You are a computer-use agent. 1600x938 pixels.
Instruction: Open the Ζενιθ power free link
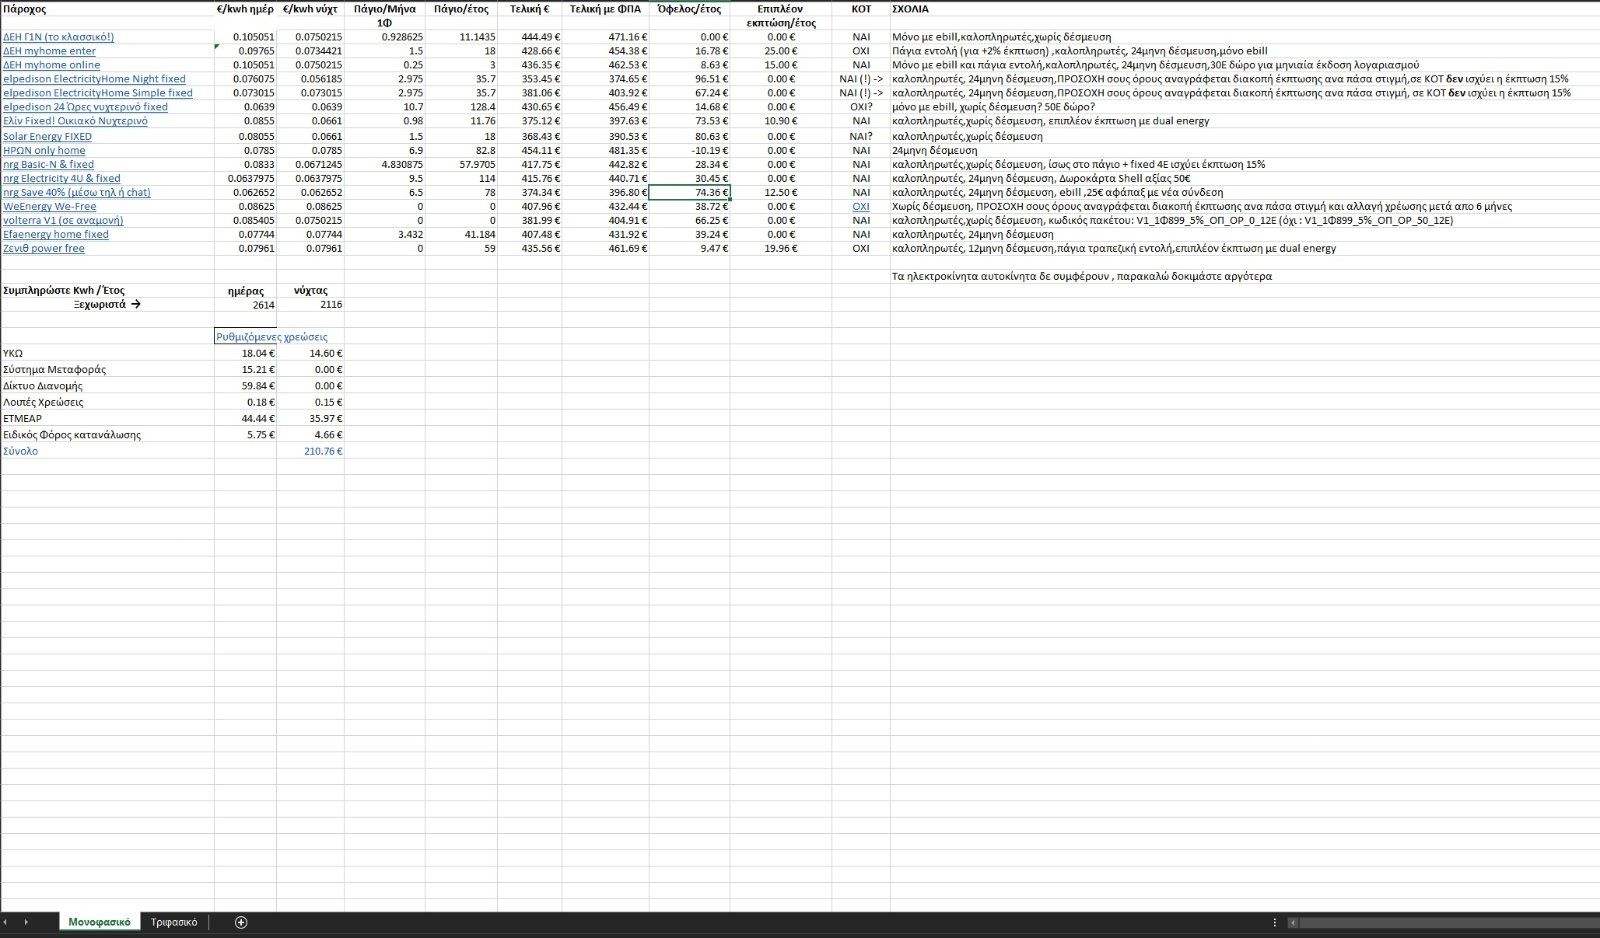coord(44,249)
